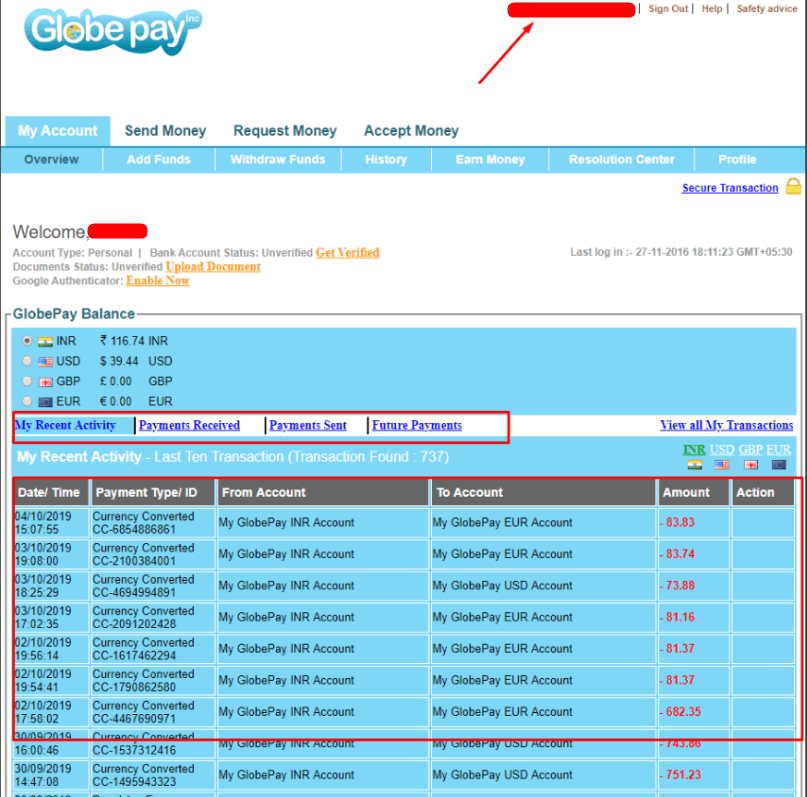Click transaction ID CC-1495943323
807x797 pixels.
(x=134, y=782)
